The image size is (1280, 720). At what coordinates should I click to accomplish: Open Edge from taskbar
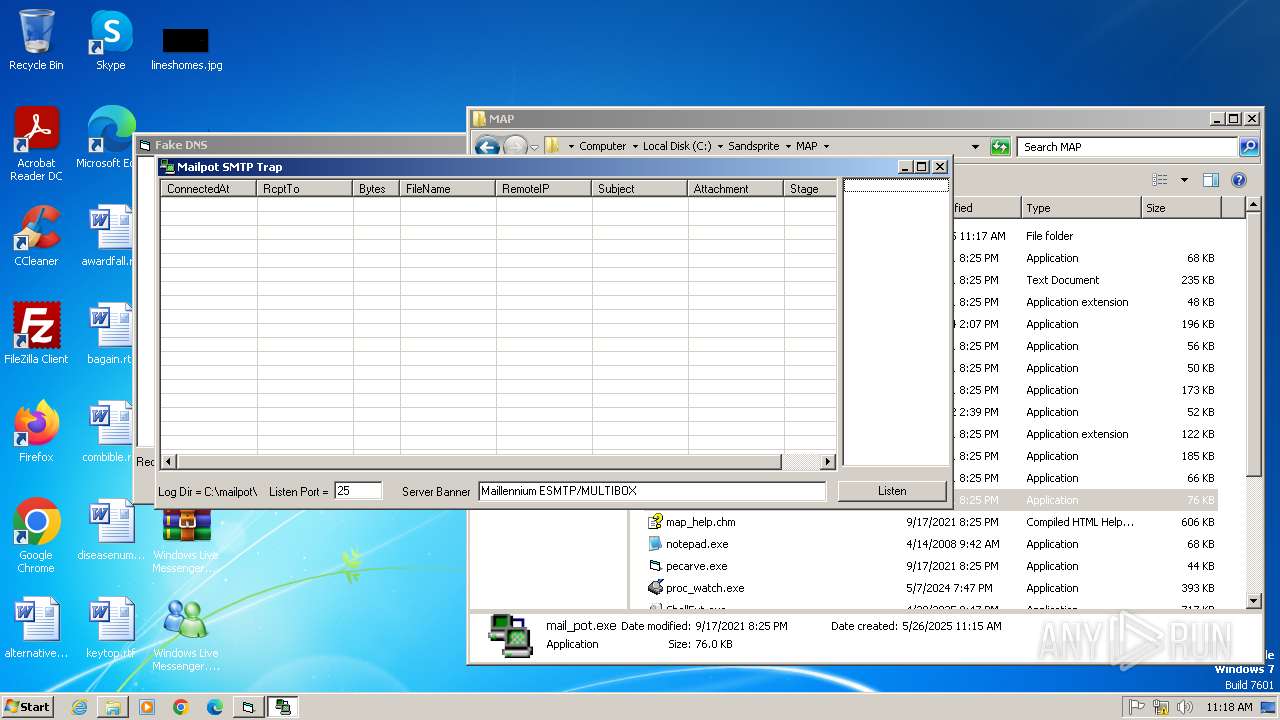pos(215,707)
